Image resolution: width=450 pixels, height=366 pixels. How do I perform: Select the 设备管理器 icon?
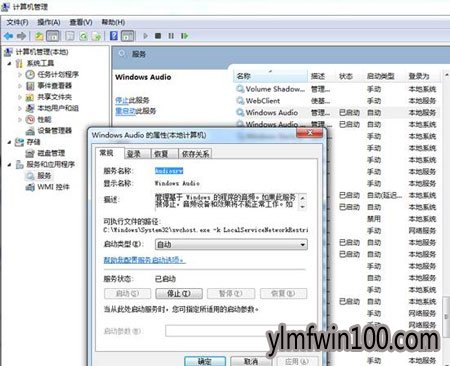(x=30, y=131)
